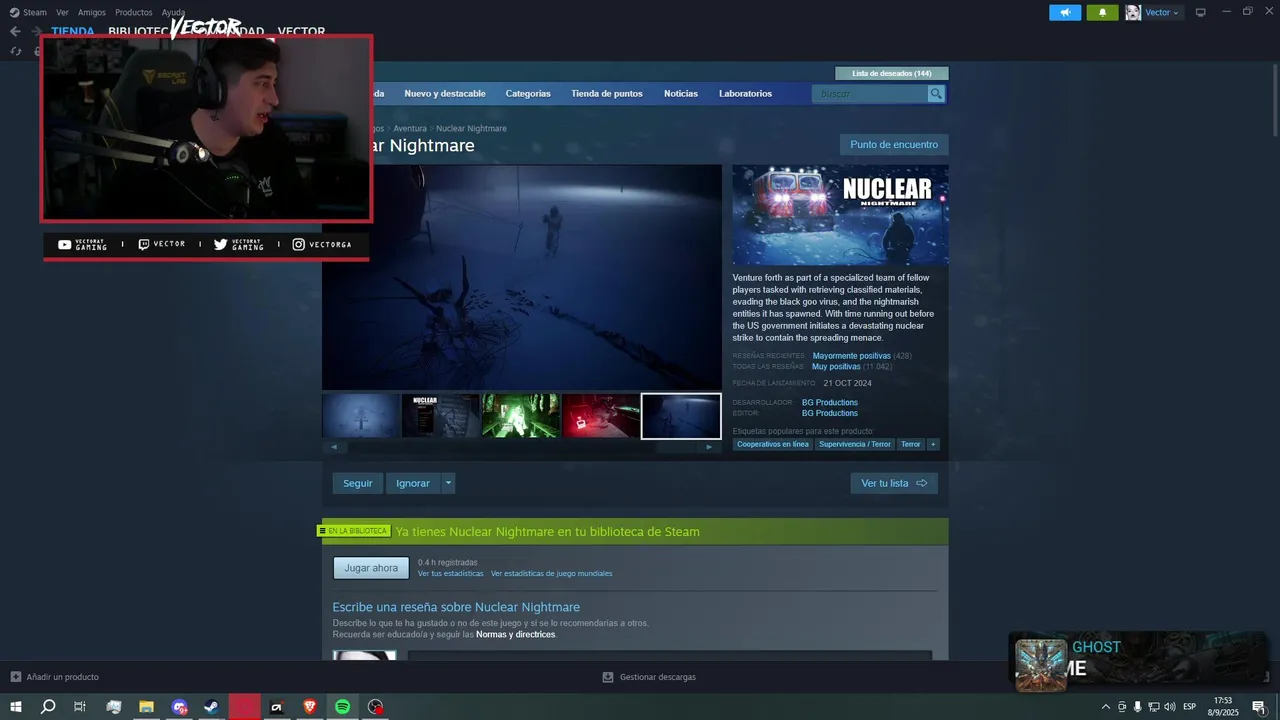Open the developer BG Productions link

click(x=830, y=402)
